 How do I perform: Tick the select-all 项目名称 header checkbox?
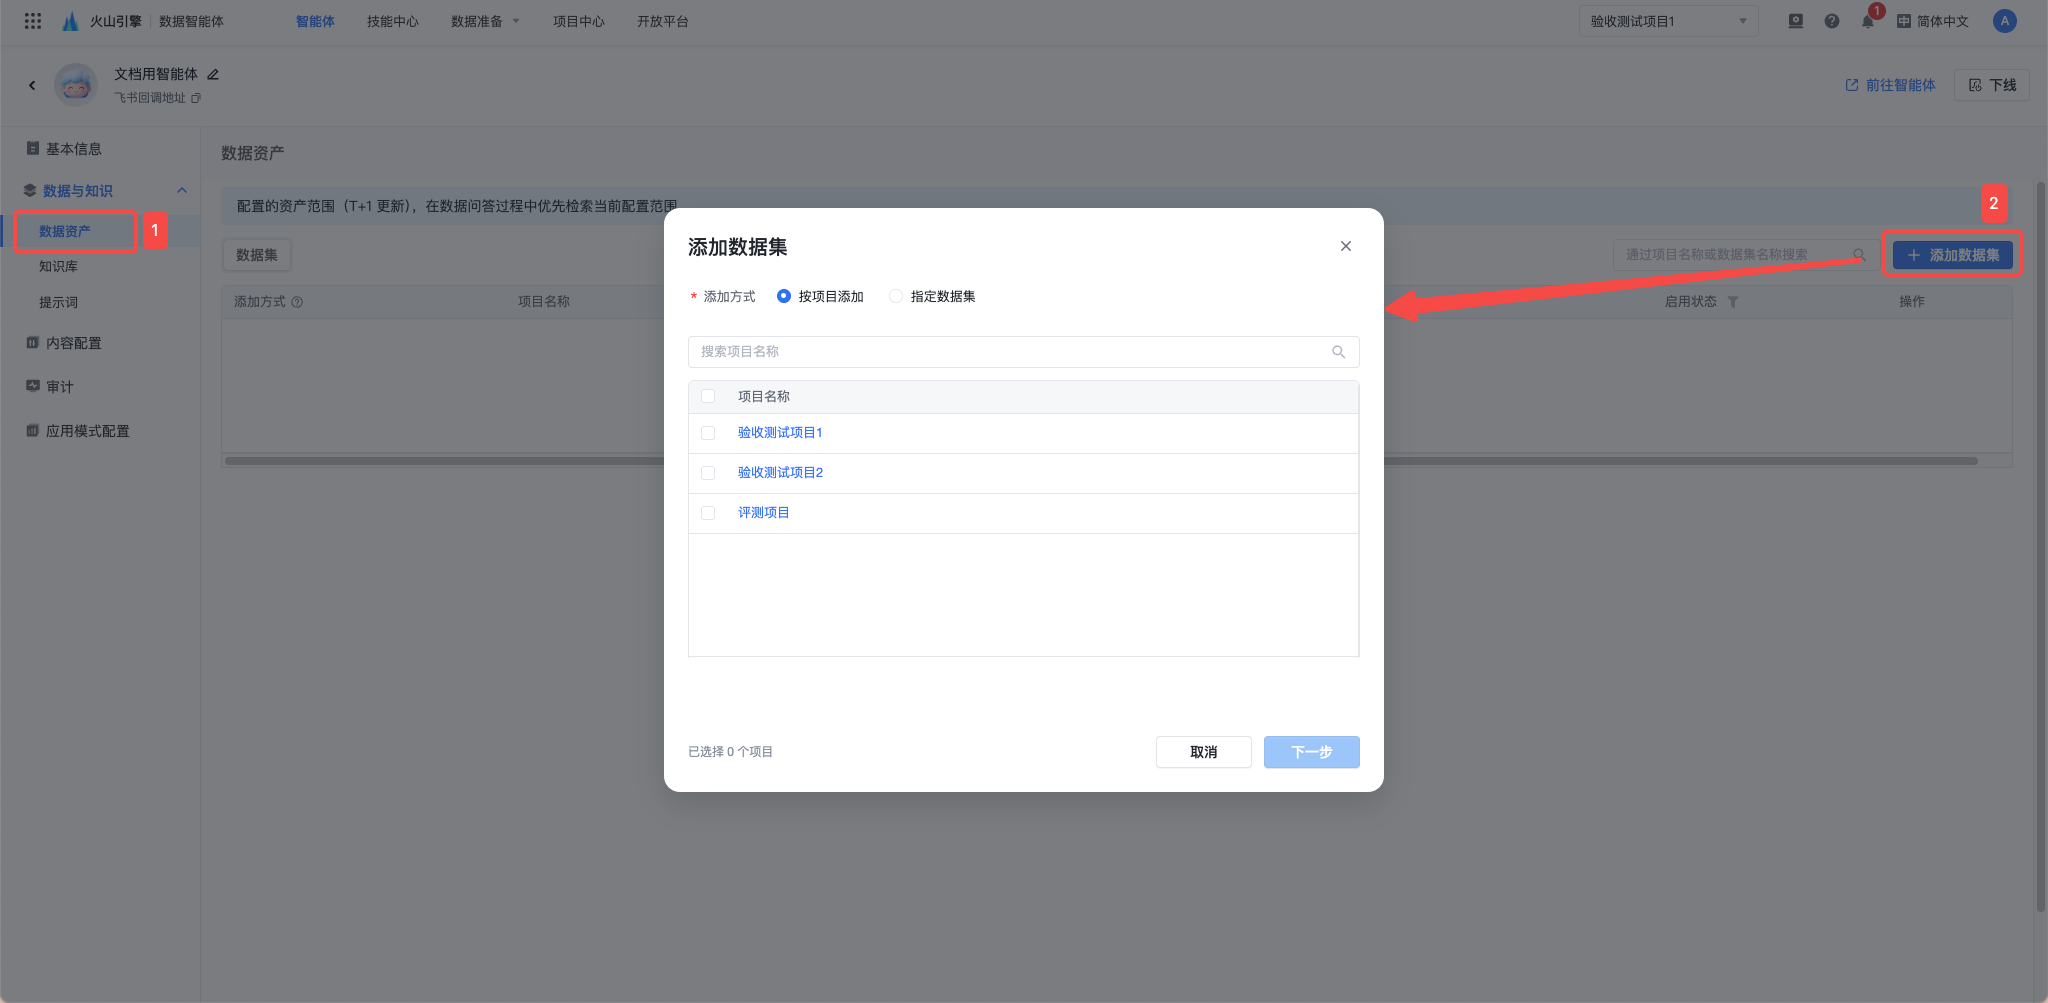click(708, 396)
